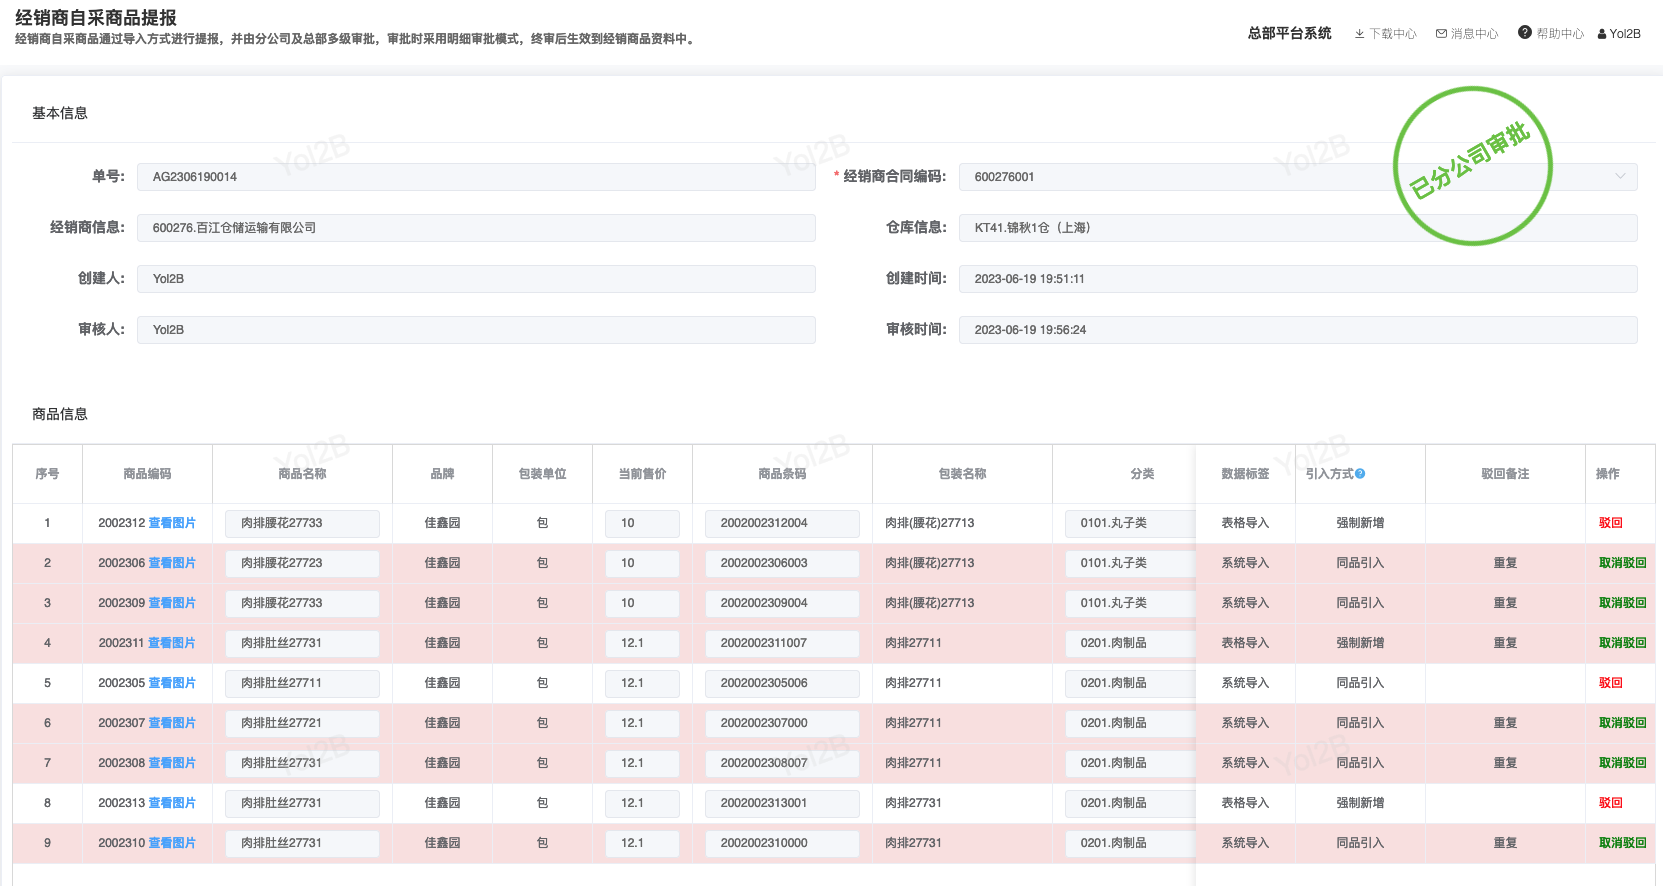This screenshot has width=1663, height=886.
Task: Click the help icon beside 引入方式 header
Action: [x=1360, y=474]
